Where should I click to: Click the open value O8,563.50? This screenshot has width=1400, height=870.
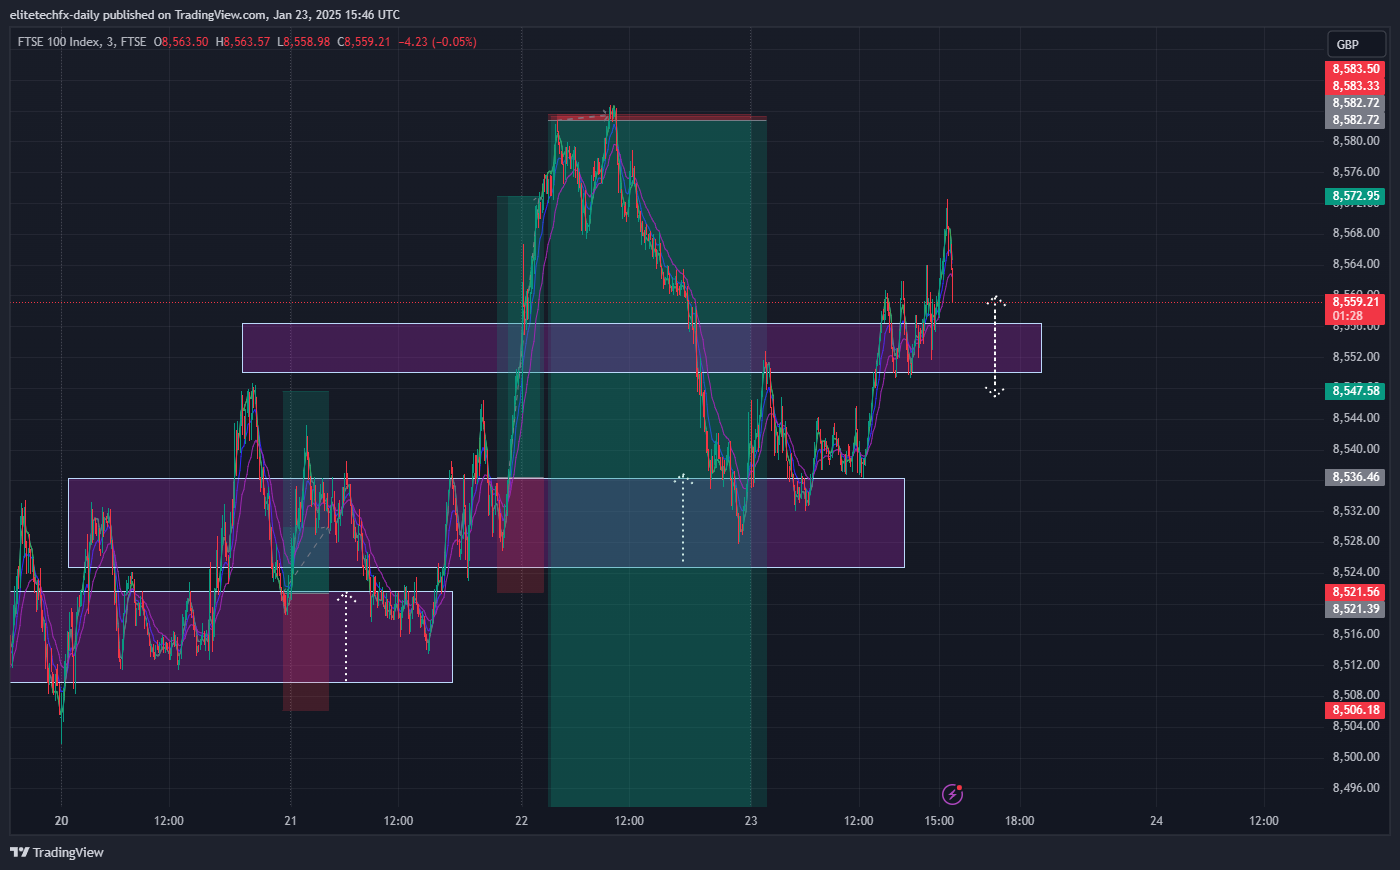181,42
